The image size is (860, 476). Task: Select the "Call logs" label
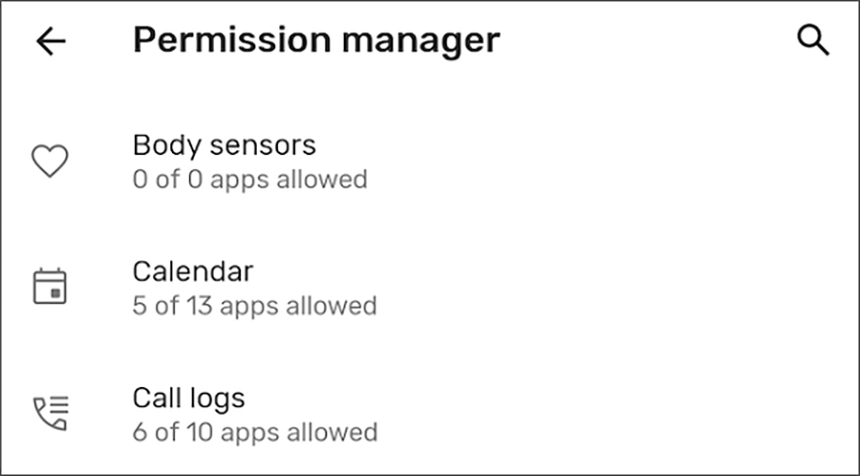tap(188, 398)
